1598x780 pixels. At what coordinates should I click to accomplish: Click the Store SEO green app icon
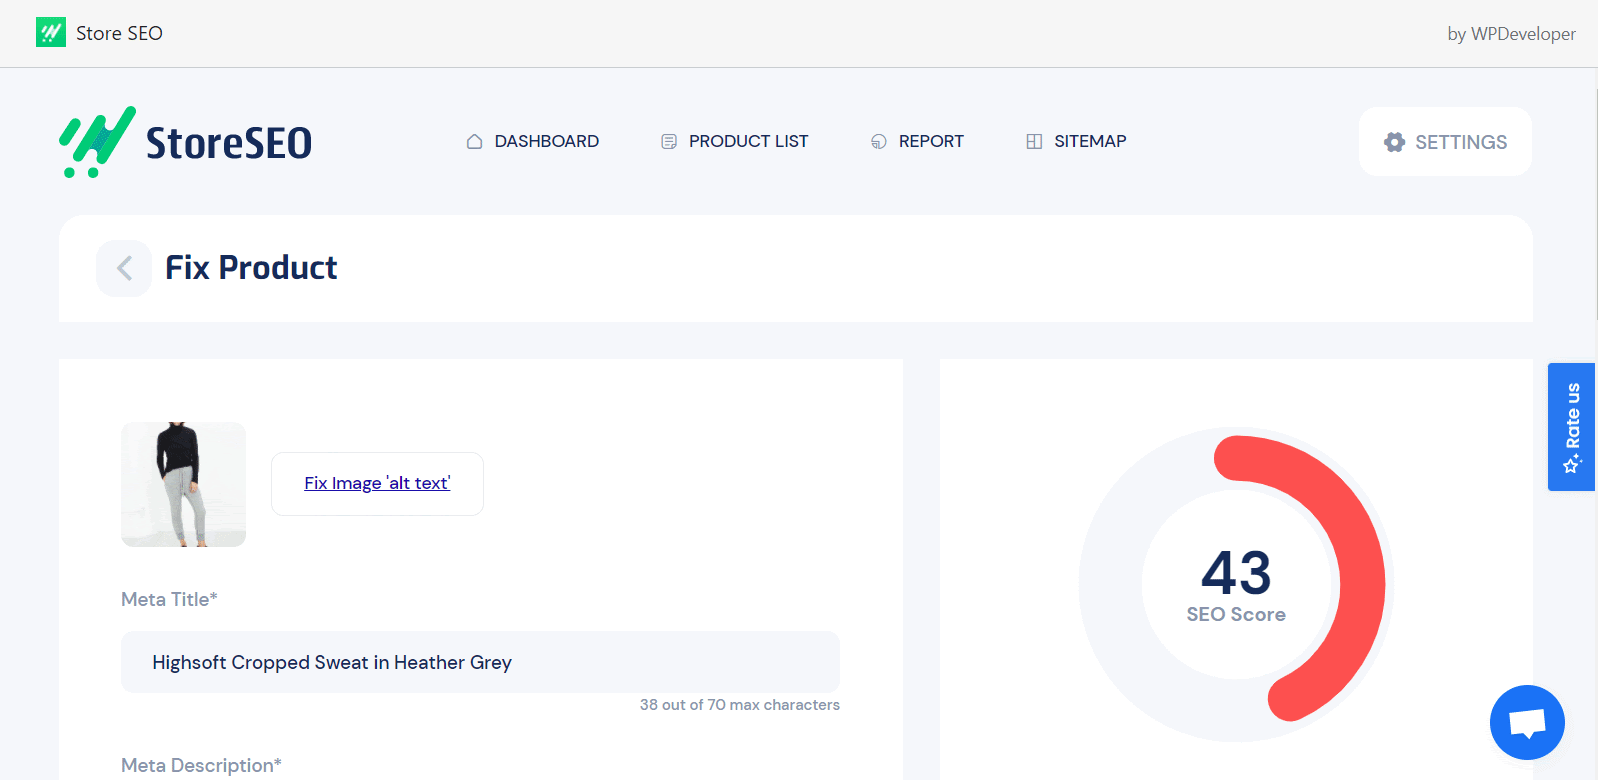click(x=50, y=32)
